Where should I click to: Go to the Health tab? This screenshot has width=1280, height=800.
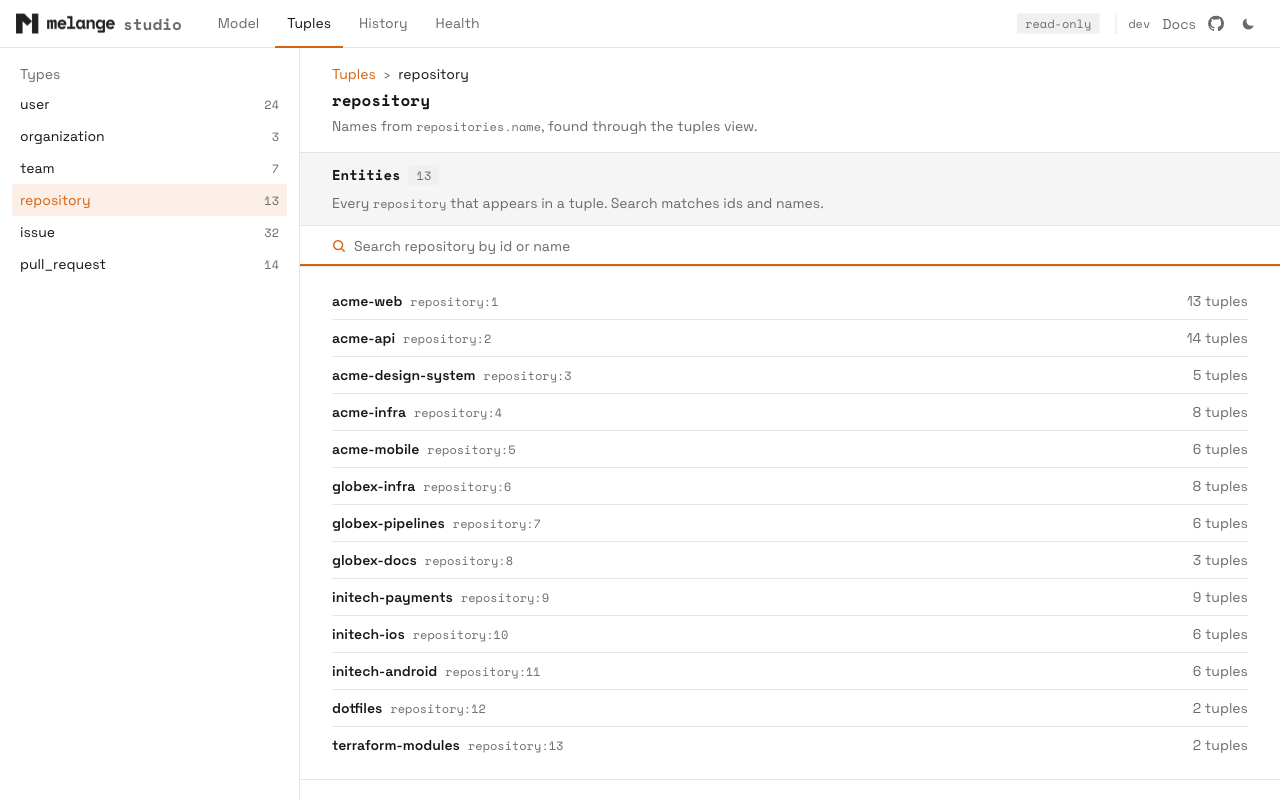(x=457, y=24)
